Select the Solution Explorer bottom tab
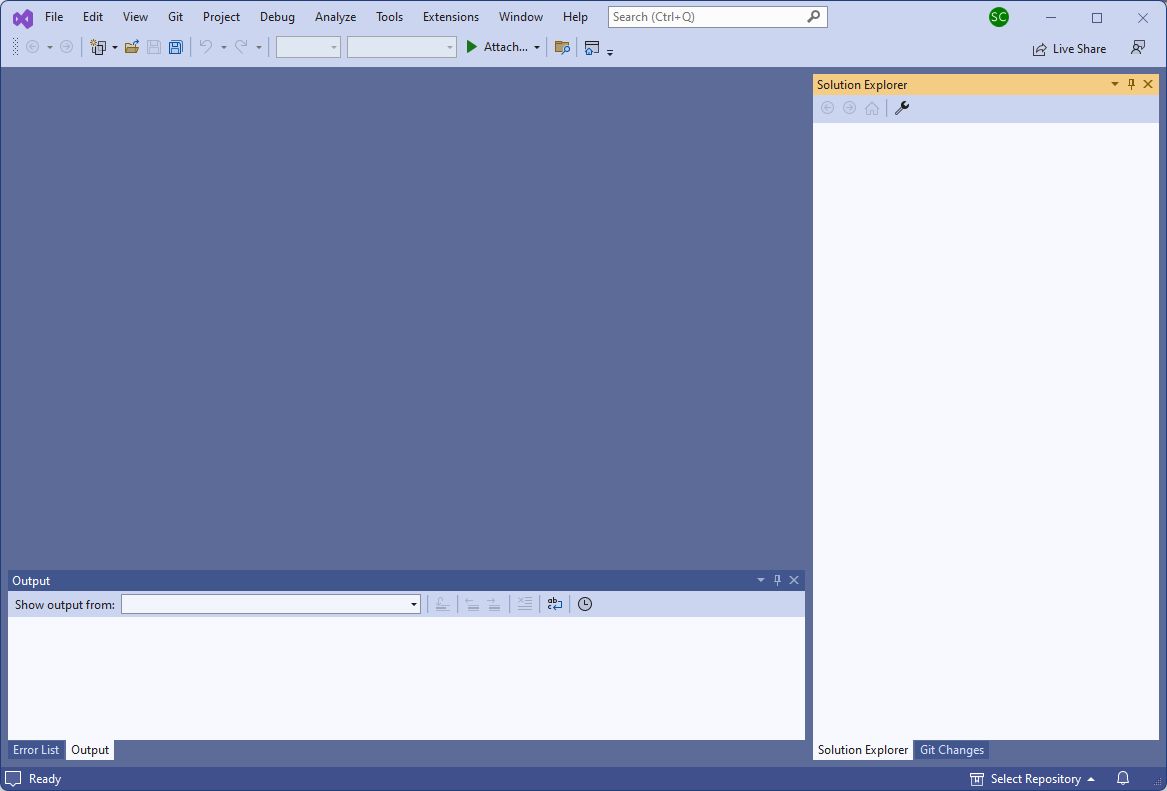1167x791 pixels. (x=863, y=749)
